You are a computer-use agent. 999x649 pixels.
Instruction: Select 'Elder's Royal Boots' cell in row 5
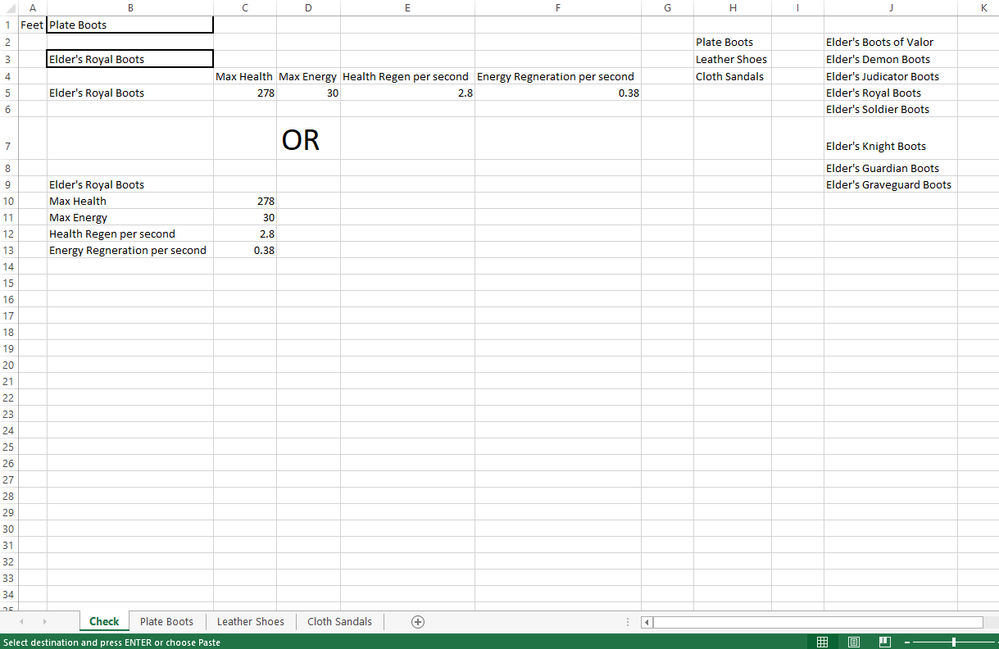click(130, 93)
